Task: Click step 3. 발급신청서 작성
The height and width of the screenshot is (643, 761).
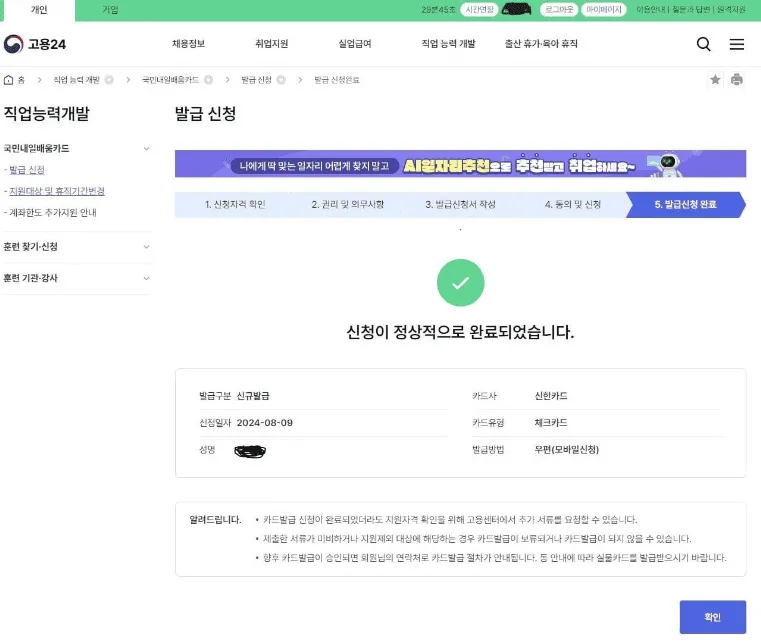Action: pyautogui.click(x=460, y=204)
